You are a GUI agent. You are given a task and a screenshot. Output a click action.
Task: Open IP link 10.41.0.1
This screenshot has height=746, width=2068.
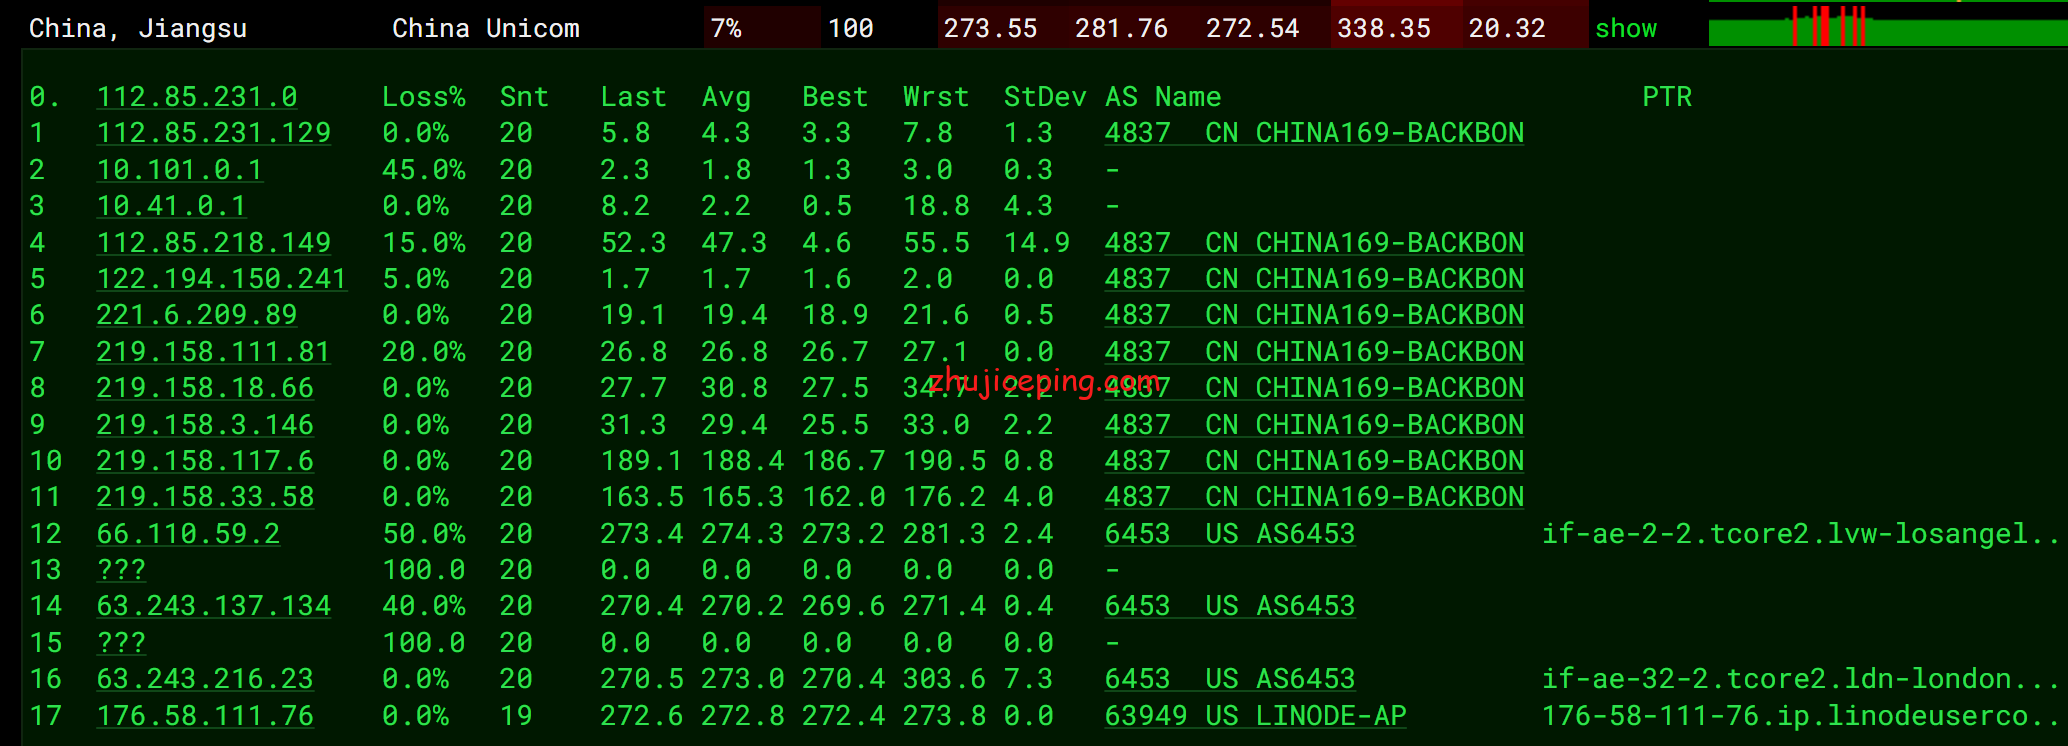(x=171, y=206)
